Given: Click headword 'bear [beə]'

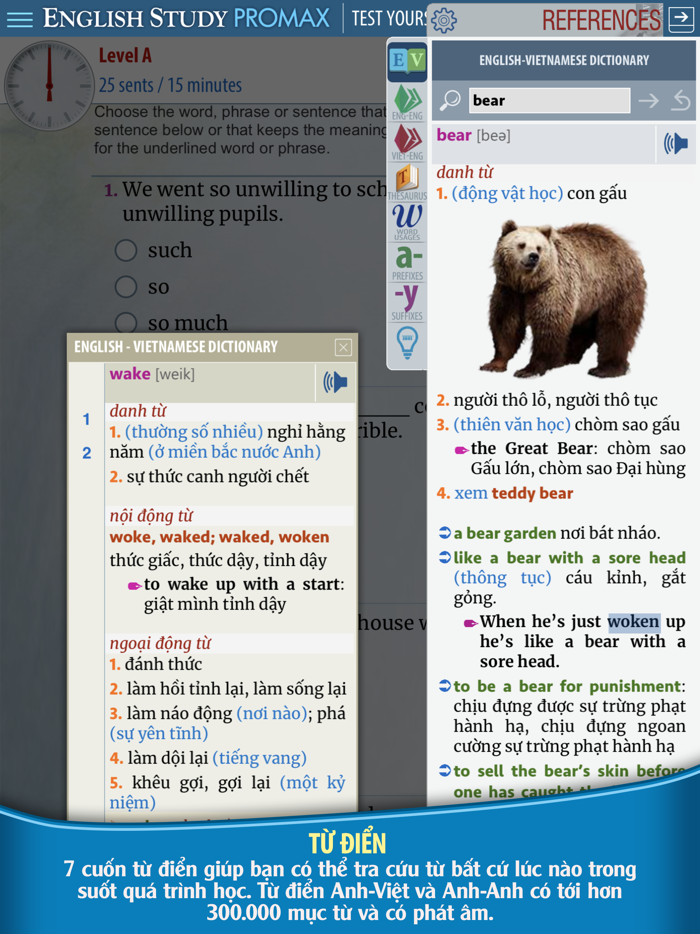Looking at the screenshot, I should coord(474,136).
